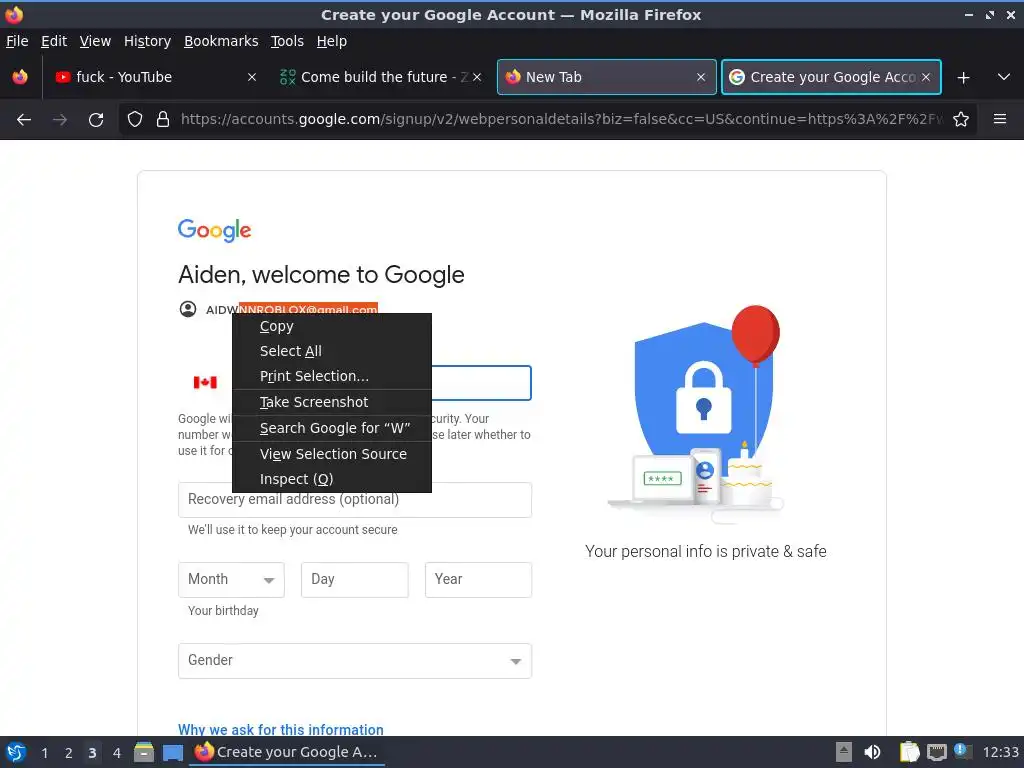Open the volume speaker tray icon
1024x768 pixels.
872,752
